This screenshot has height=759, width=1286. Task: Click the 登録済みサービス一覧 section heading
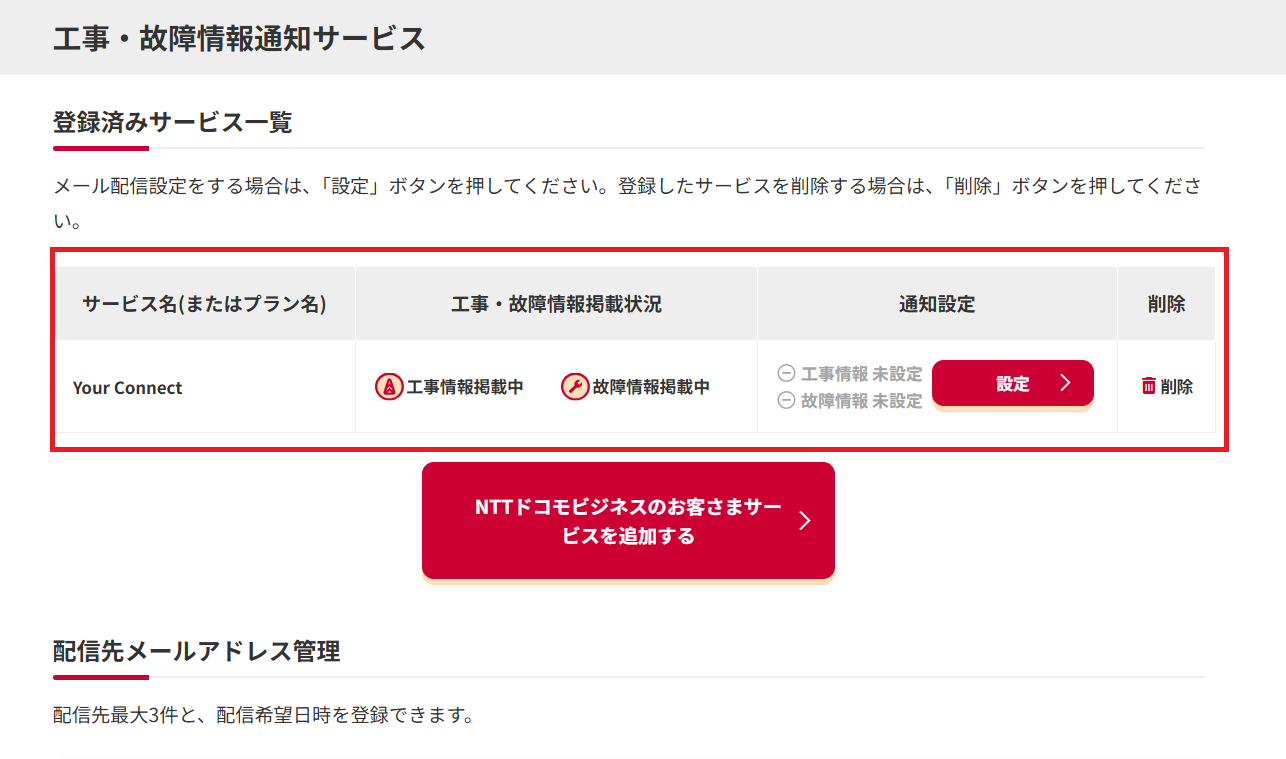point(172,123)
